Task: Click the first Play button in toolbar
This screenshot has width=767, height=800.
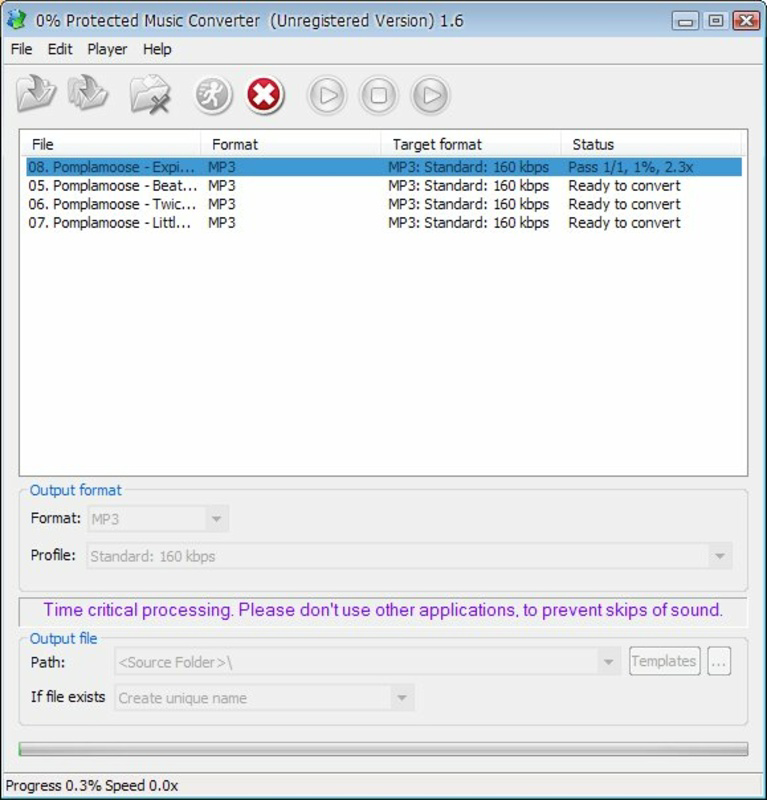Action: 327,95
